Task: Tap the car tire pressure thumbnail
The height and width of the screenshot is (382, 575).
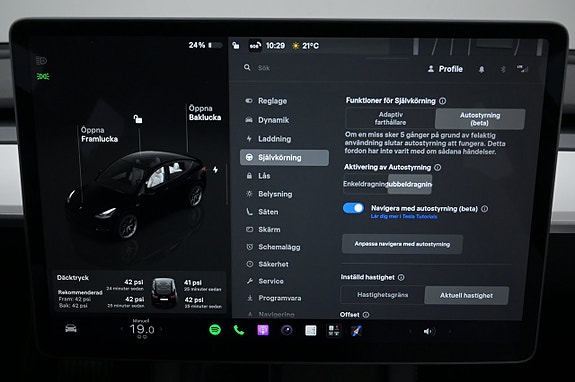Action: point(164,292)
